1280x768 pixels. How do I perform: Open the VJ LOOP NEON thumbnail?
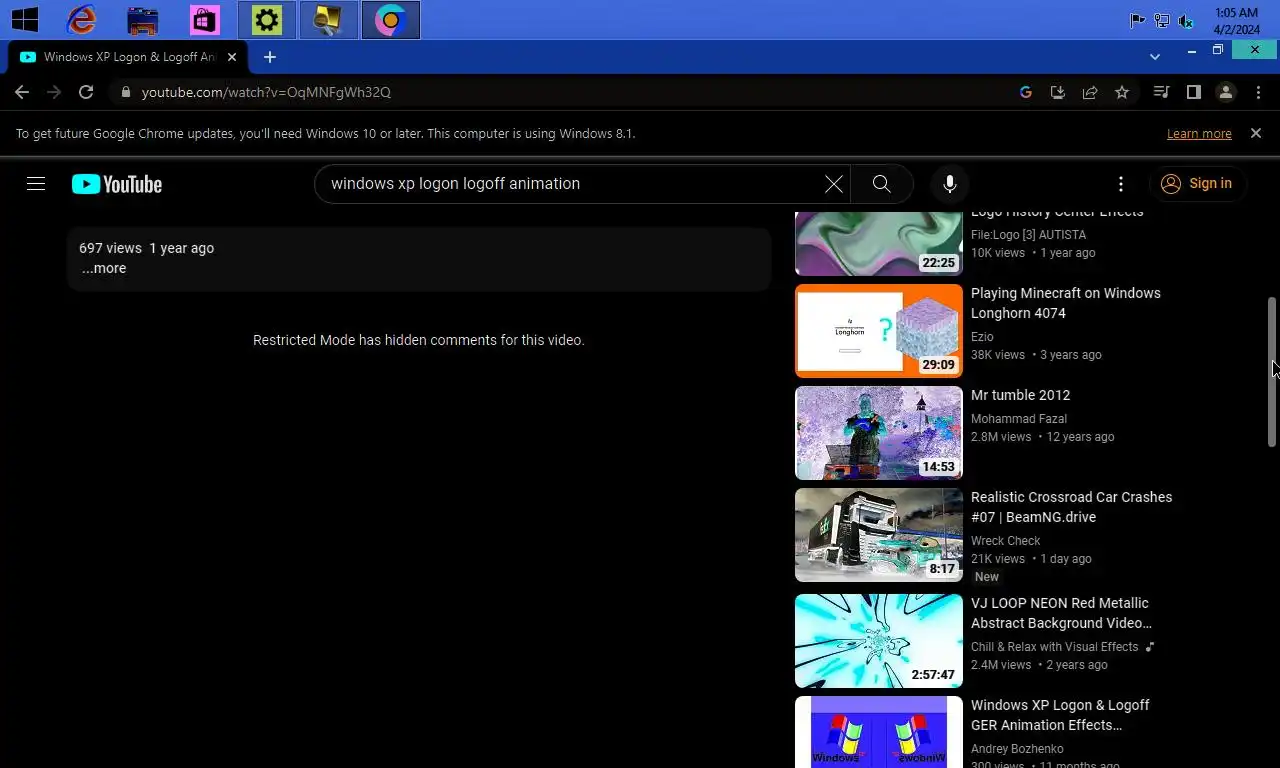pos(878,641)
